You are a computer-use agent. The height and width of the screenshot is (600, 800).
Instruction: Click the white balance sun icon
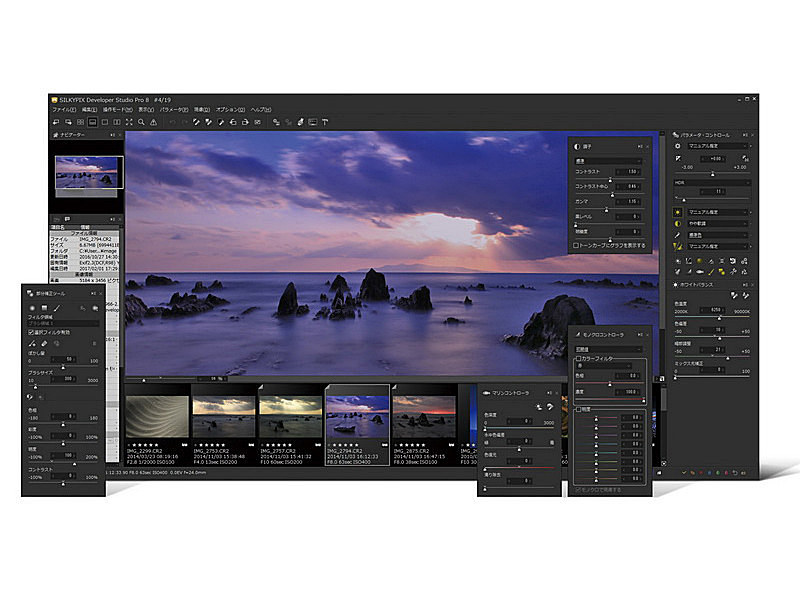[x=678, y=212]
